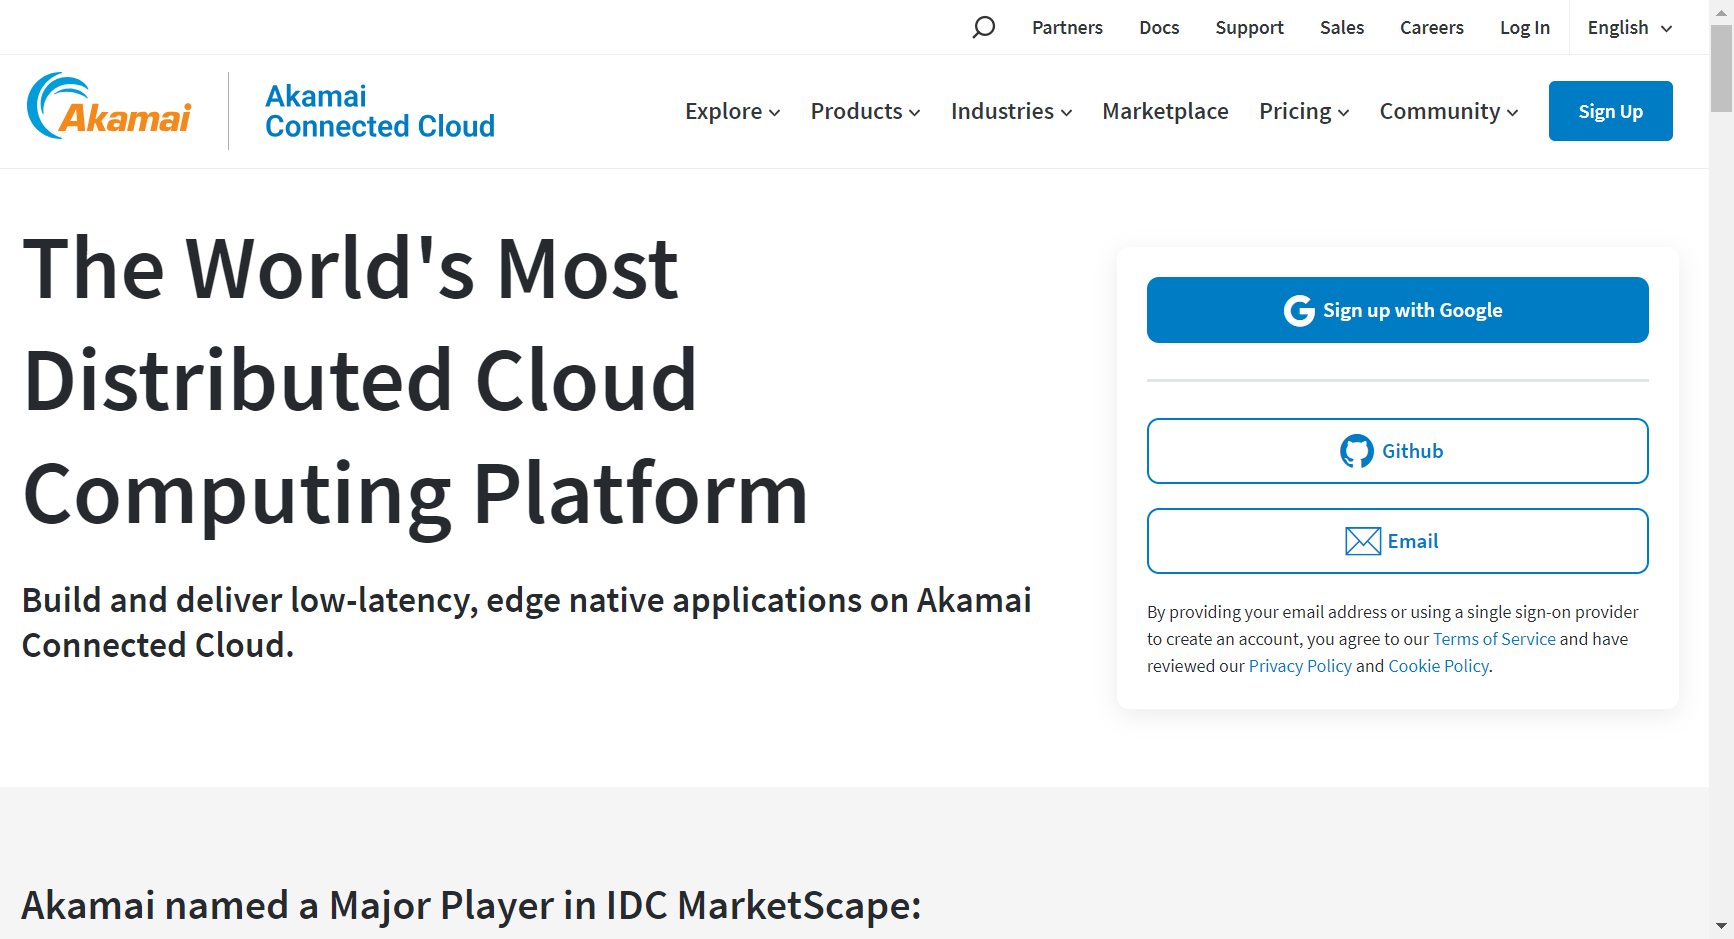Expand the Community menu
Viewport: 1734px width, 939px height.
coord(1449,111)
